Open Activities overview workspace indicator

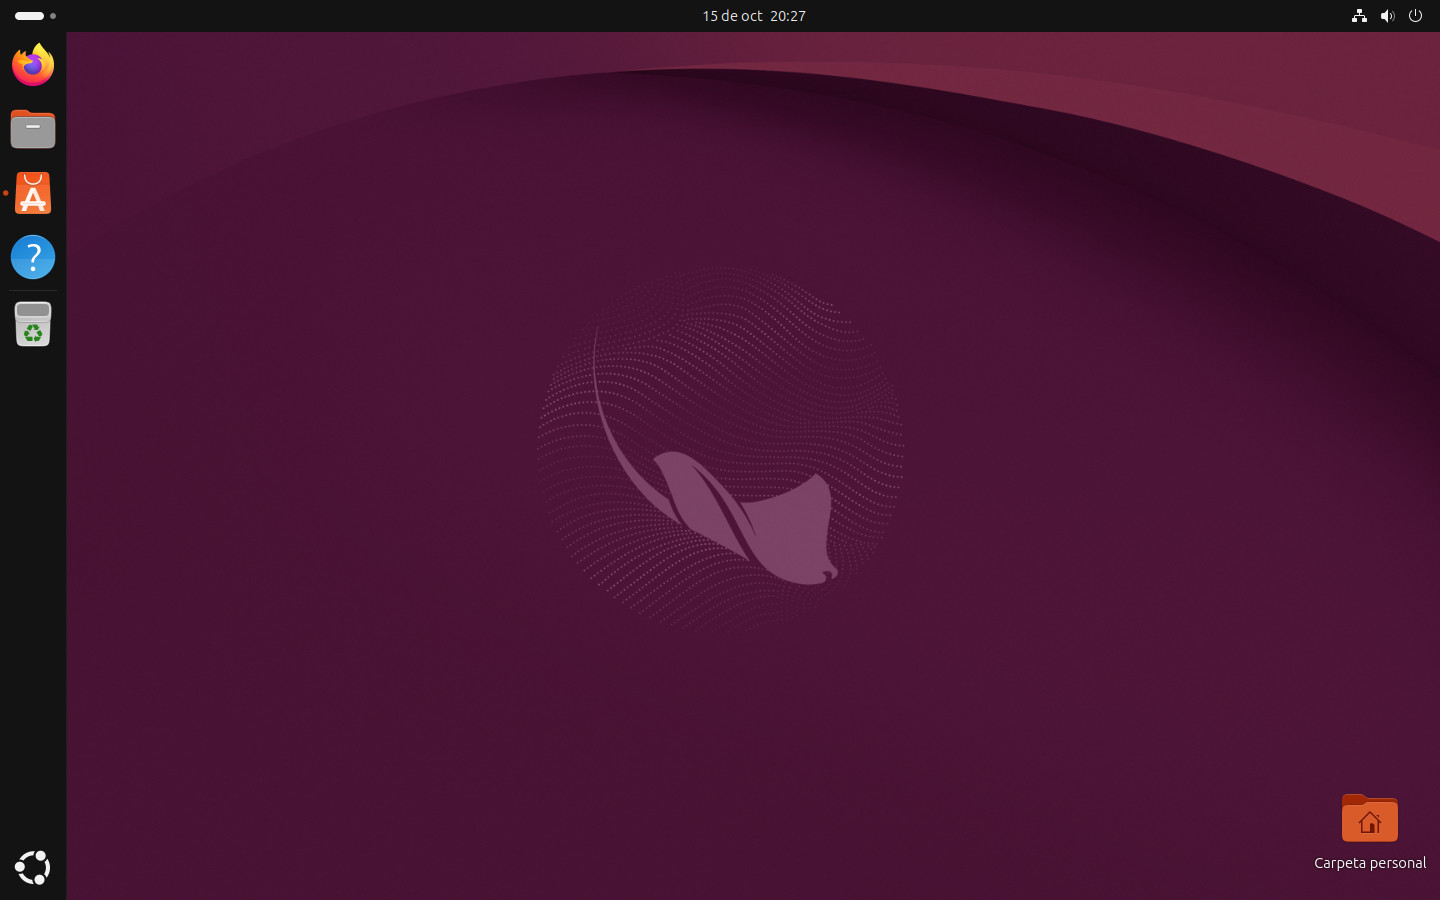coord(35,16)
